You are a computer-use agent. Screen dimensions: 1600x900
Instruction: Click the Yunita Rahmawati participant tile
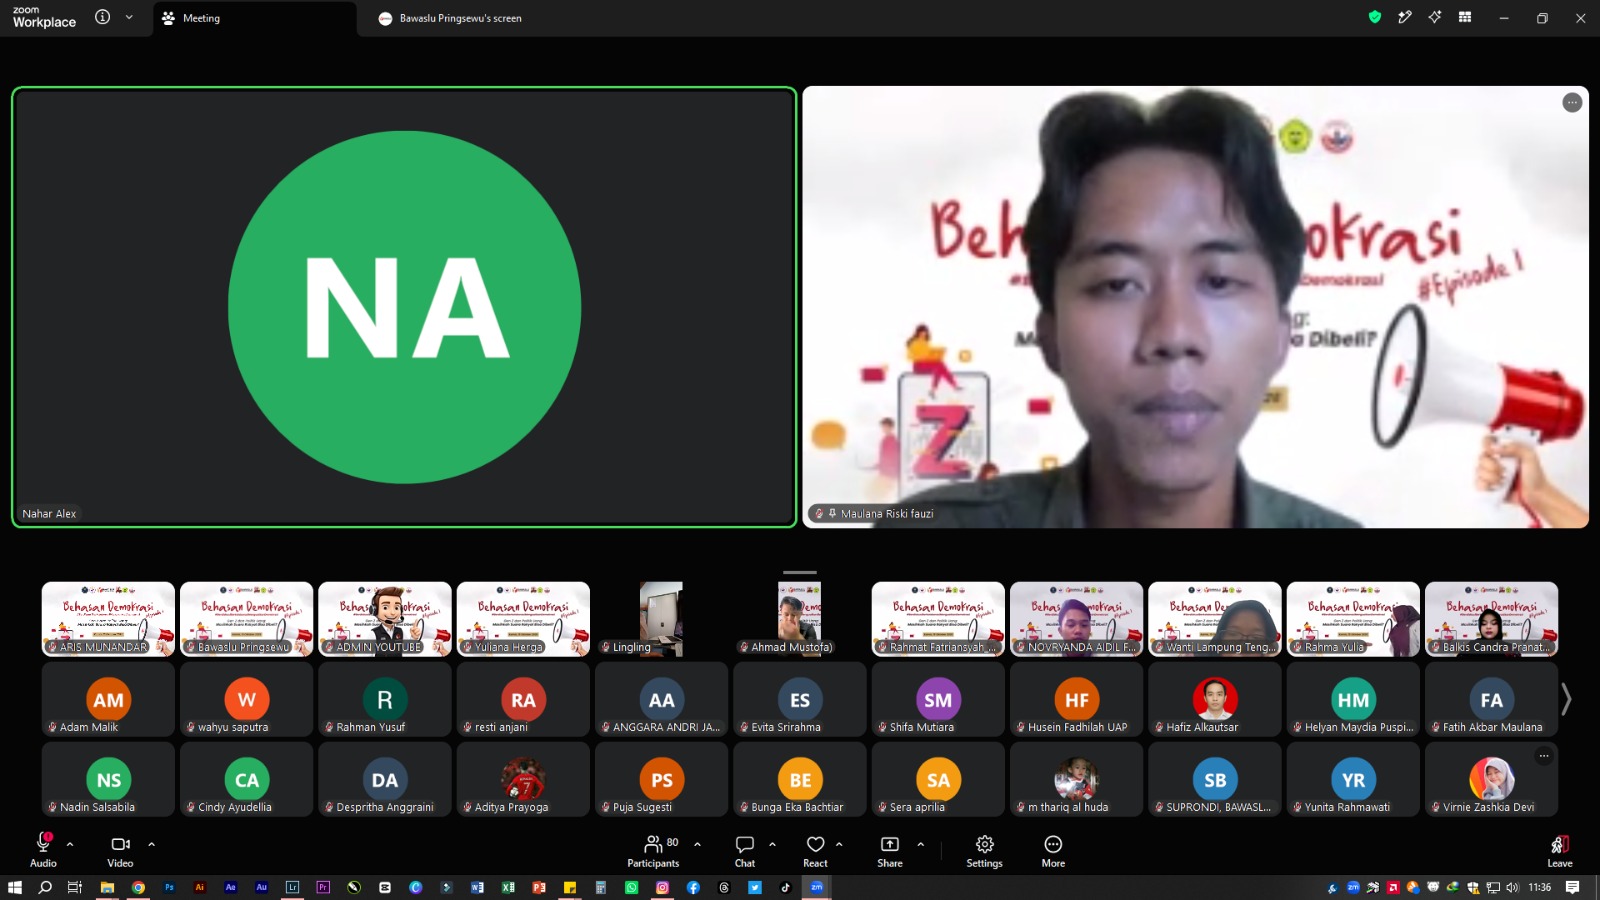tap(1353, 779)
